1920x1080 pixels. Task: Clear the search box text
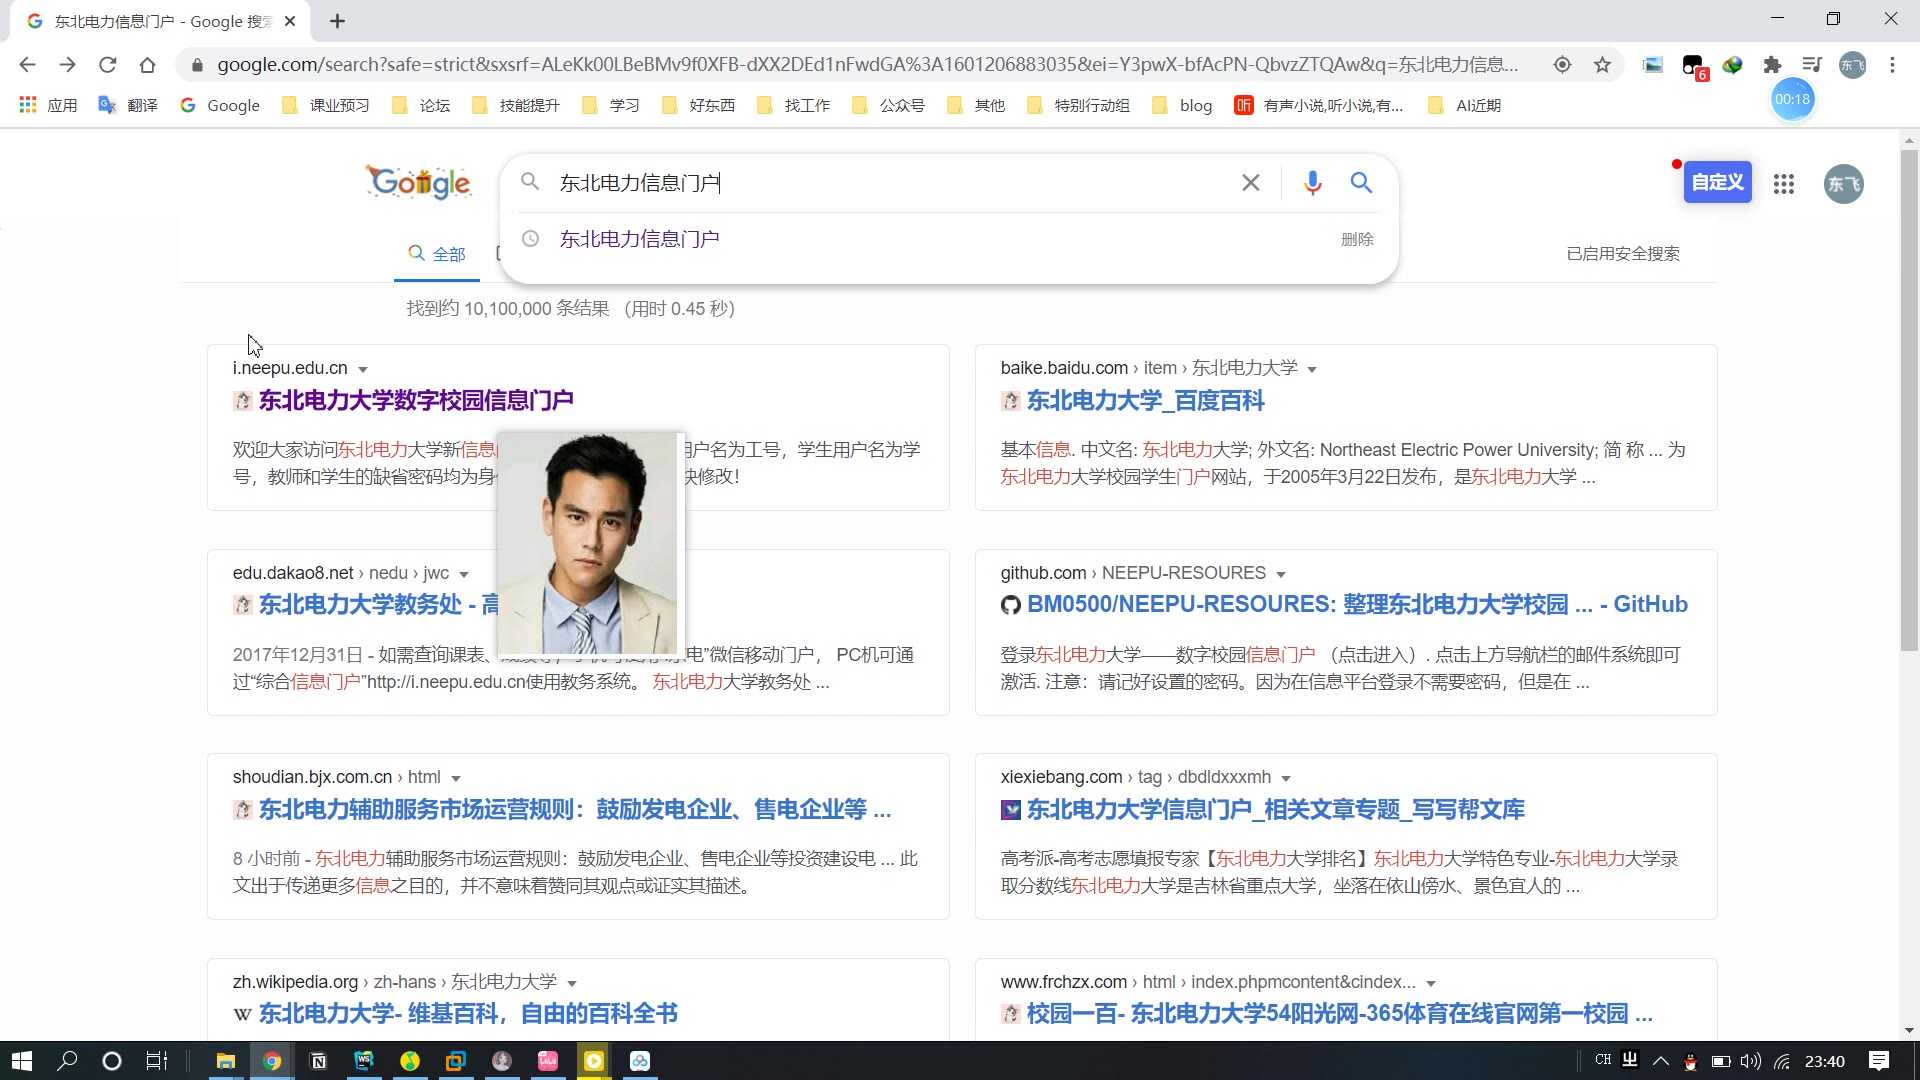[x=1250, y=183]
